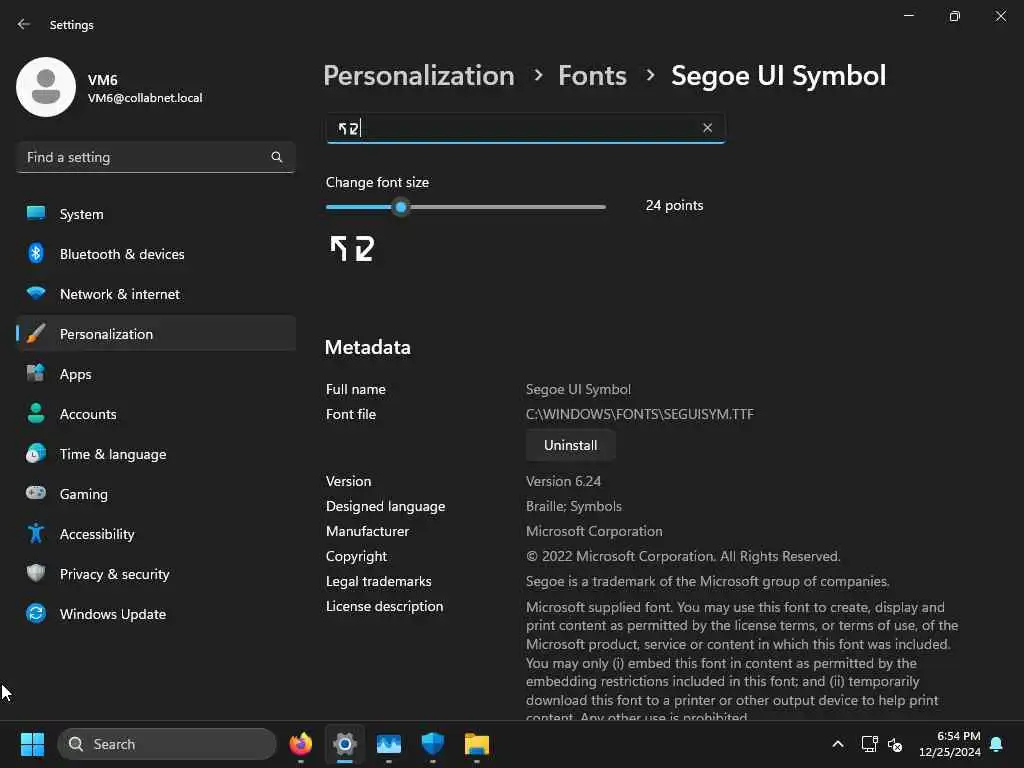Navigate to Fonts breadcrumb

[592, 76]
